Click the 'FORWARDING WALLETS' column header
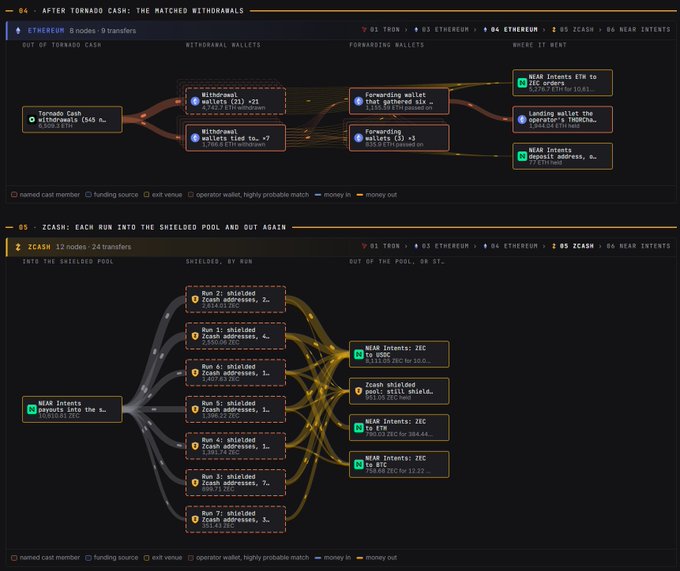Image resolution: width=680 pixels, height=571 pixels. (386, 45)
